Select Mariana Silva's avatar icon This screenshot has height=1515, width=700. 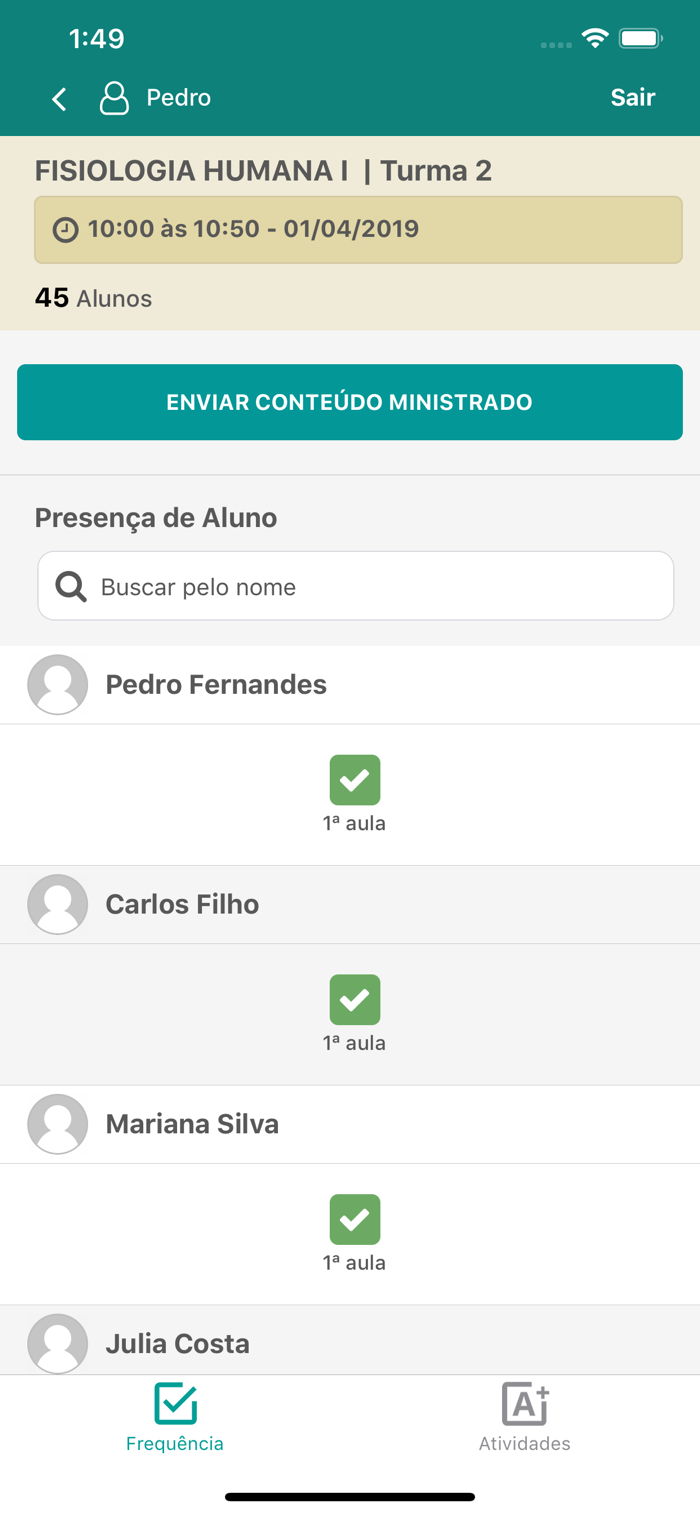click(x=57, y=1124)
